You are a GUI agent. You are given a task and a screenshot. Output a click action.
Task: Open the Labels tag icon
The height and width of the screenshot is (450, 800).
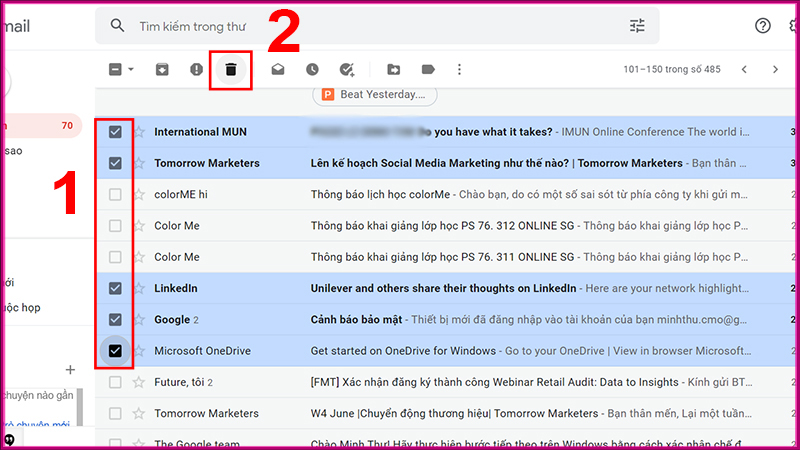[428, 69]
